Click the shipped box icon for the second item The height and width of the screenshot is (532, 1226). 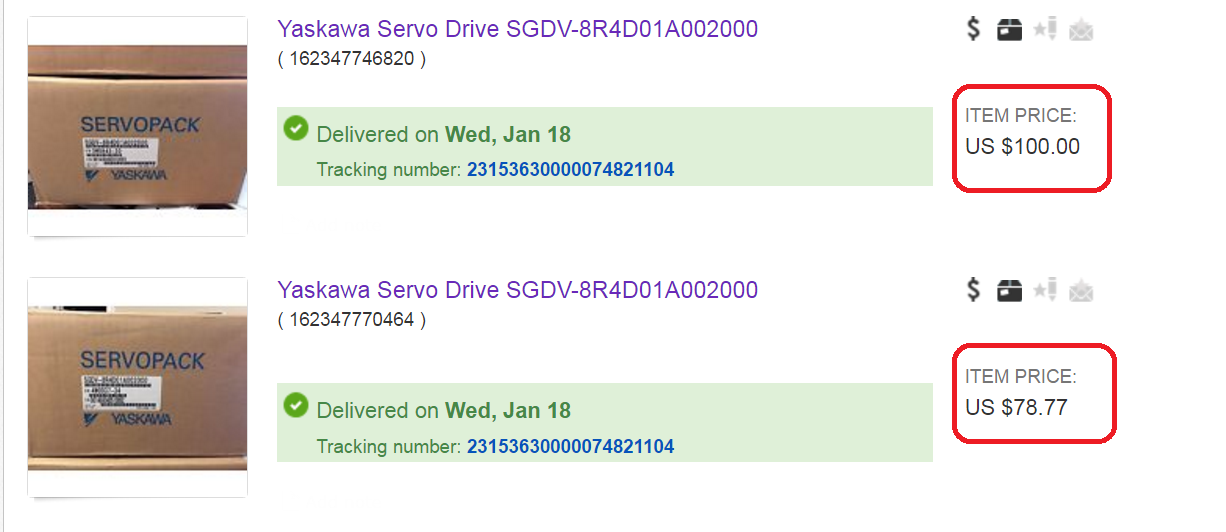(1010, 291)
